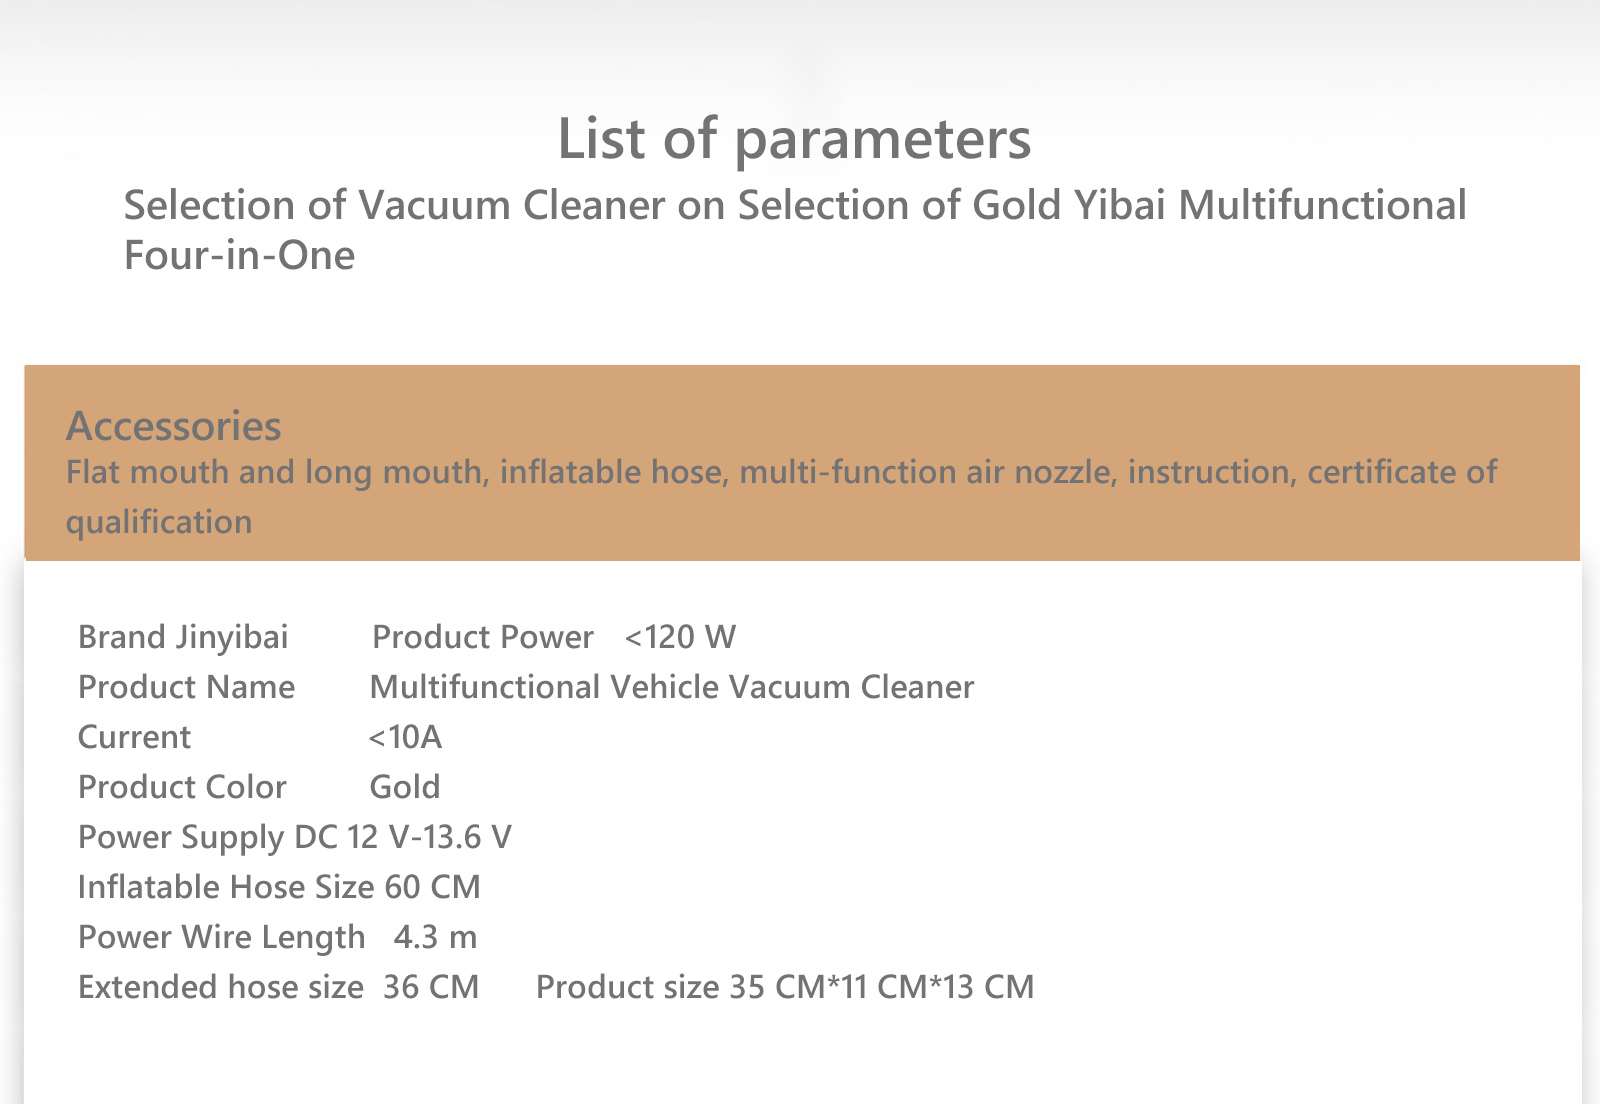Click the 'Power Wire Length' label
The image size is (1600, 1104).
click(222, 938)
